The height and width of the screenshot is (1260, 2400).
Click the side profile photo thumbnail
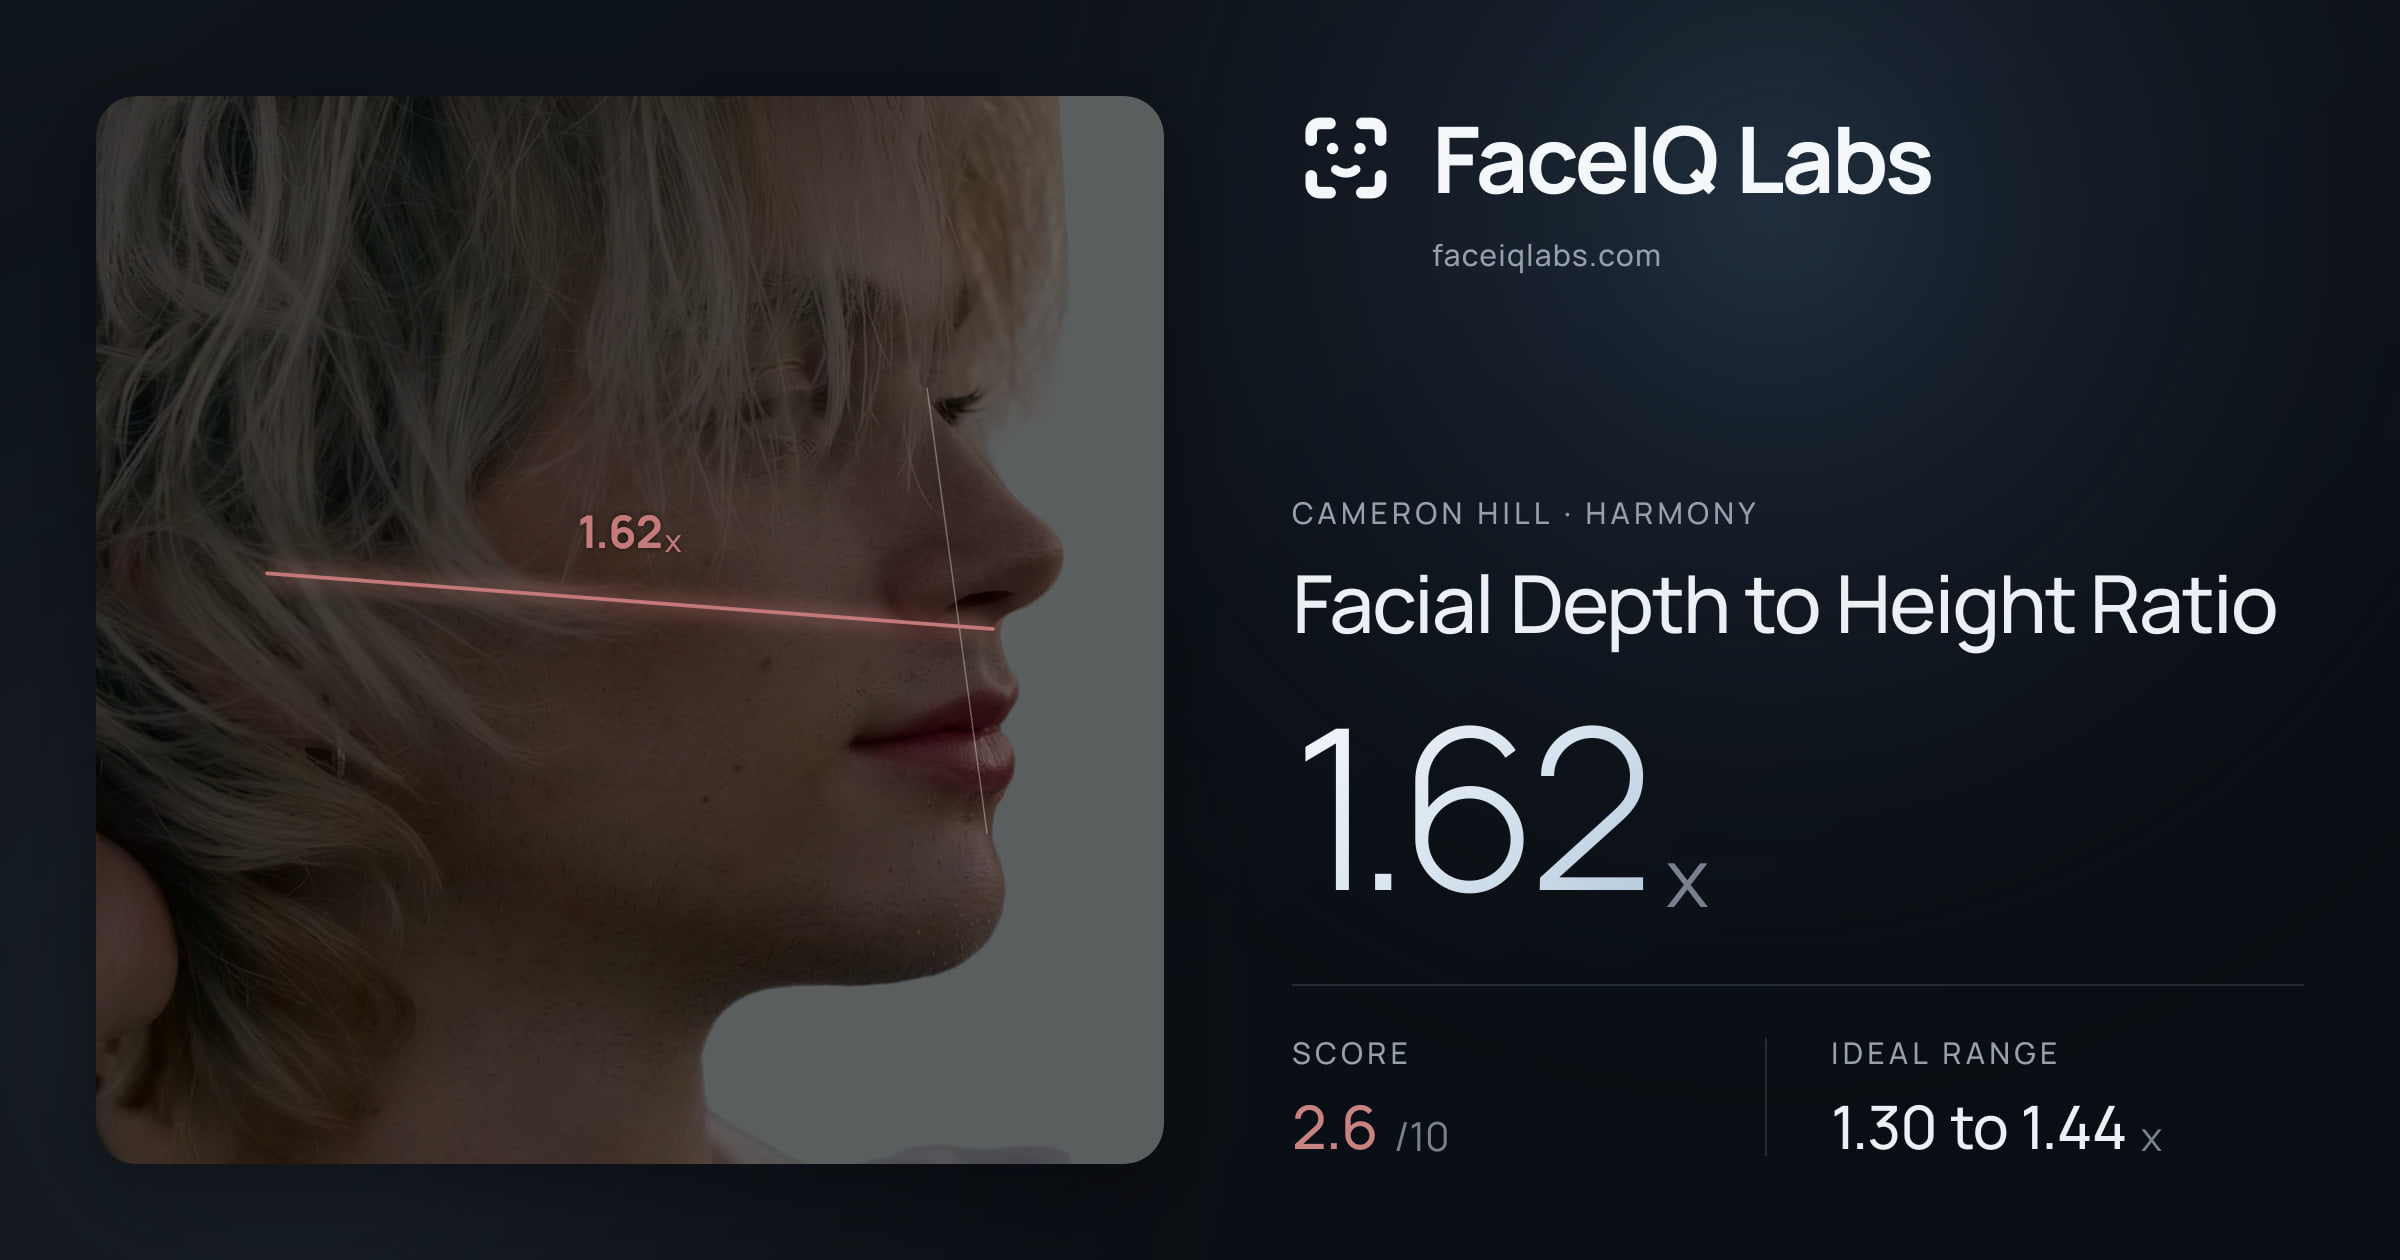tap(630, 630)
